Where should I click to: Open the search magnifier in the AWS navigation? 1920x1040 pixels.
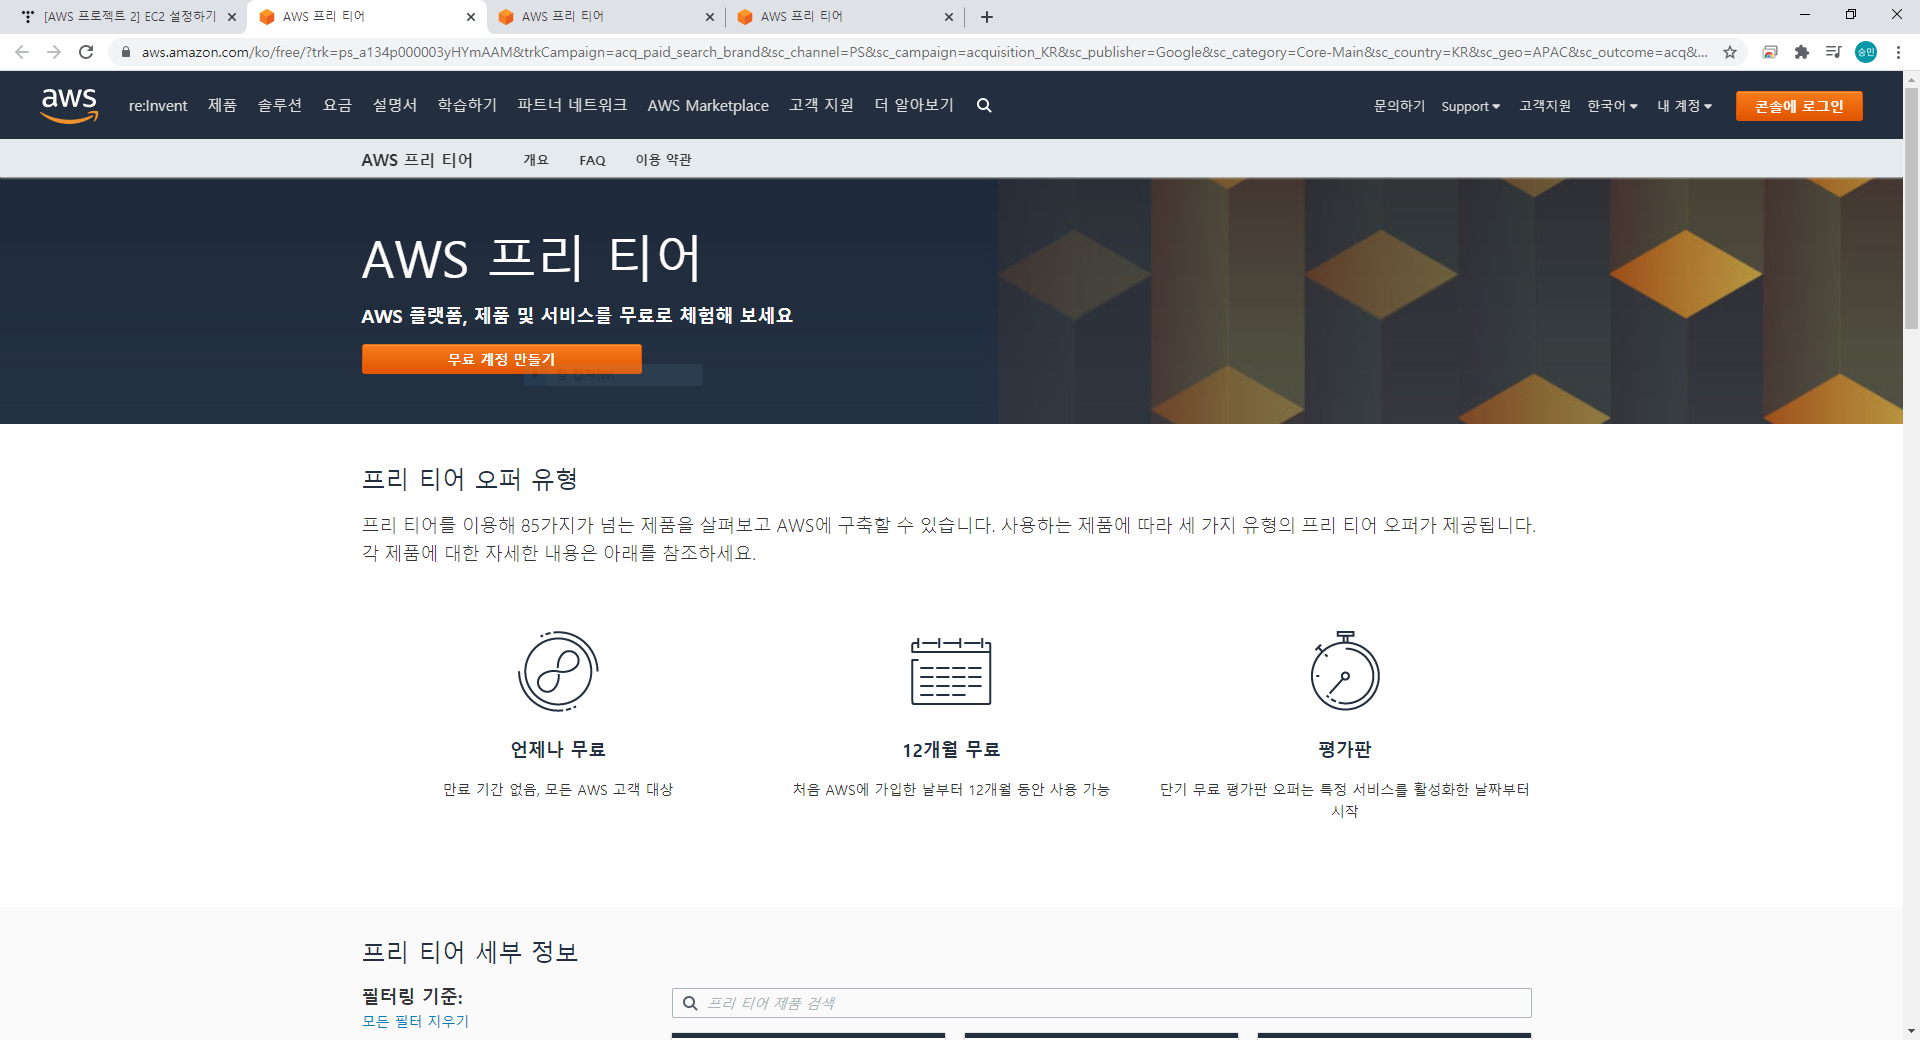(x=984, y=105)
